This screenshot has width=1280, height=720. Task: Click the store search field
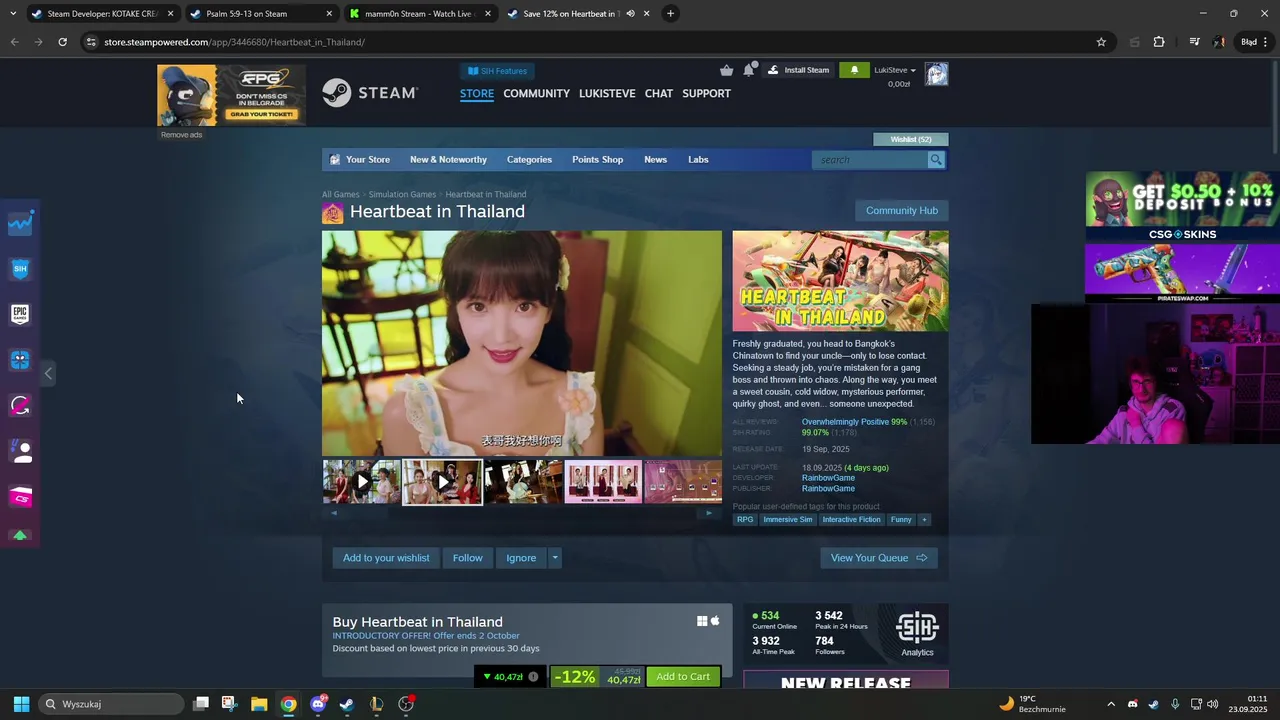[870, 160]
